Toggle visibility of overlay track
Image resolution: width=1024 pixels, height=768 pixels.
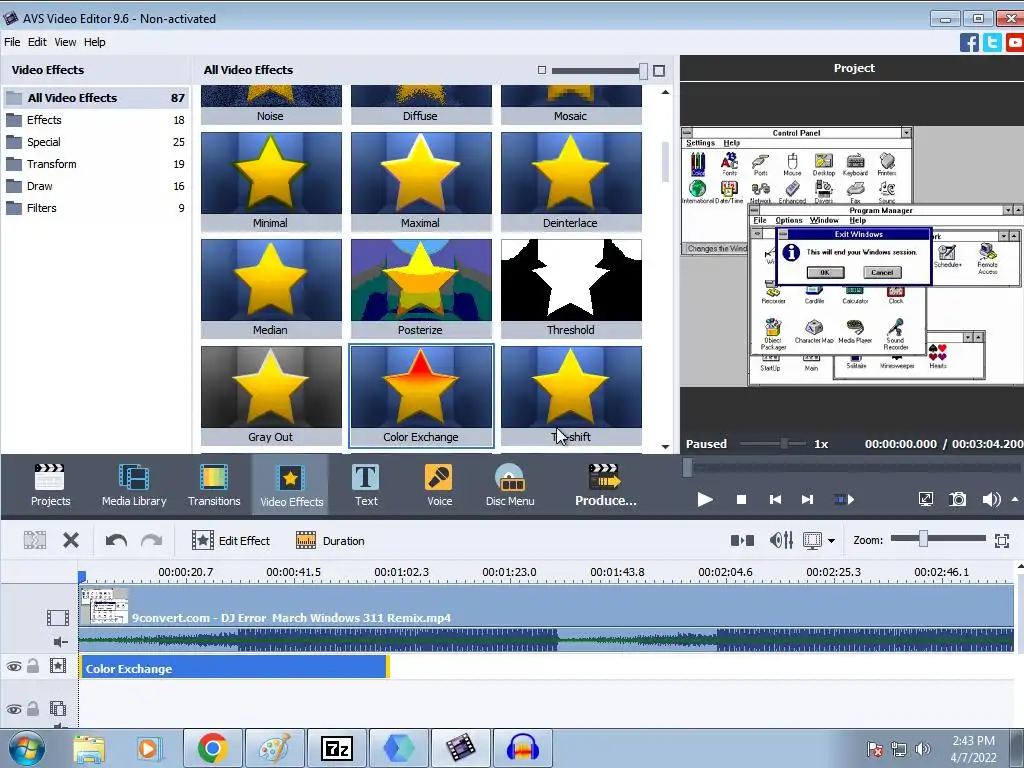pyautogui.click(x=14, y=709)
